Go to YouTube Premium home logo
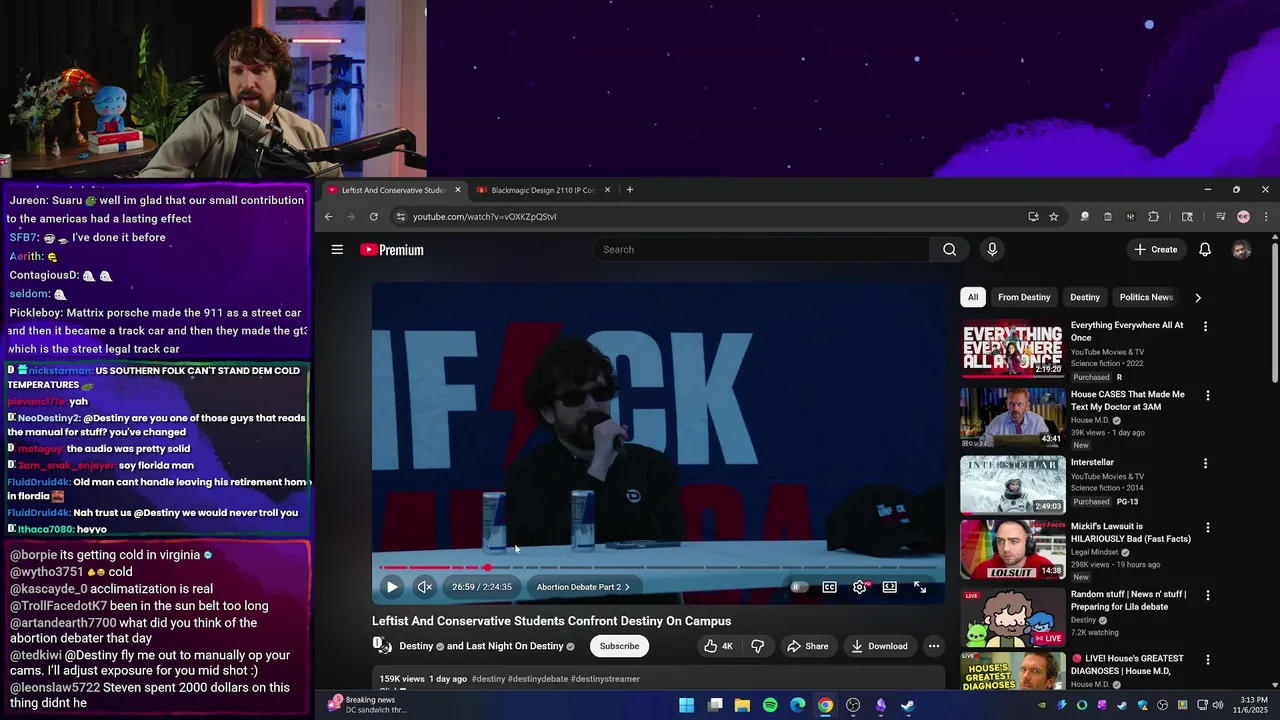The image size is (1280, 720). tap(392, 250)
